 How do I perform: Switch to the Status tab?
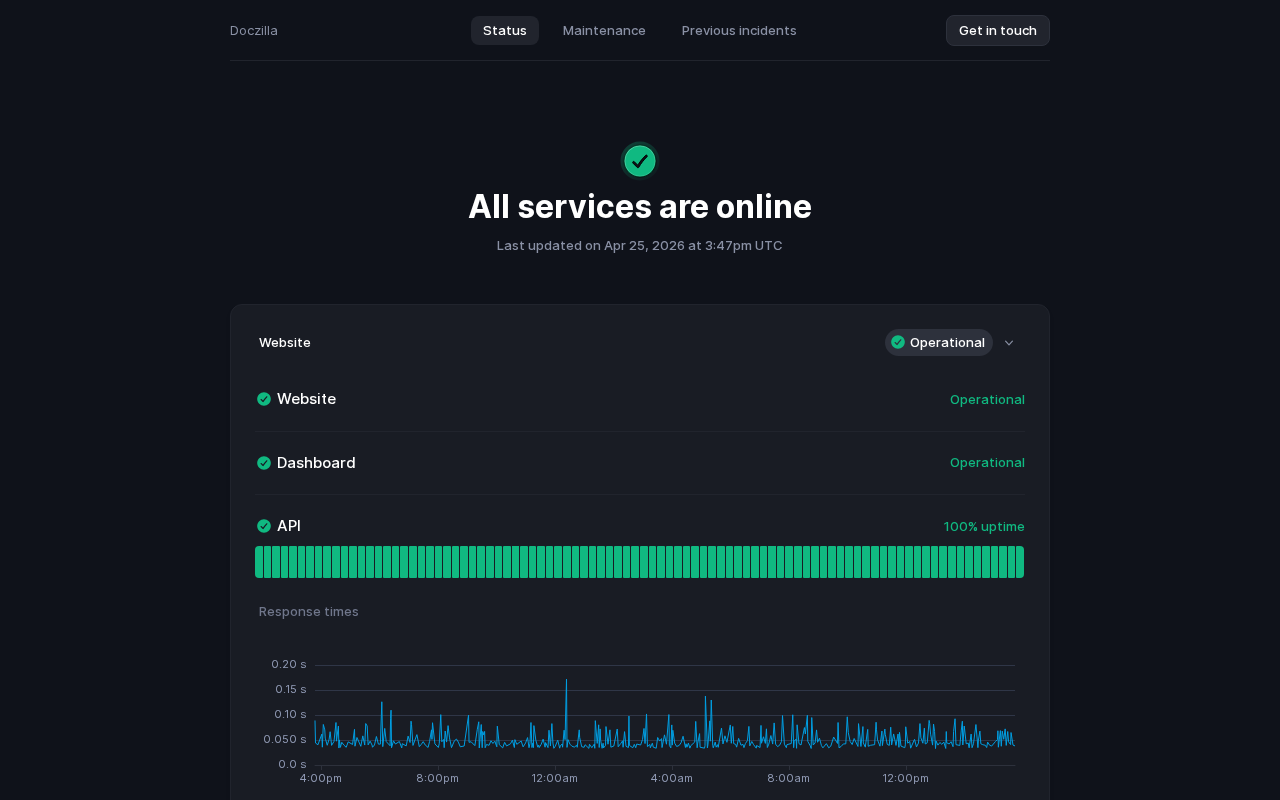(504, 30)
